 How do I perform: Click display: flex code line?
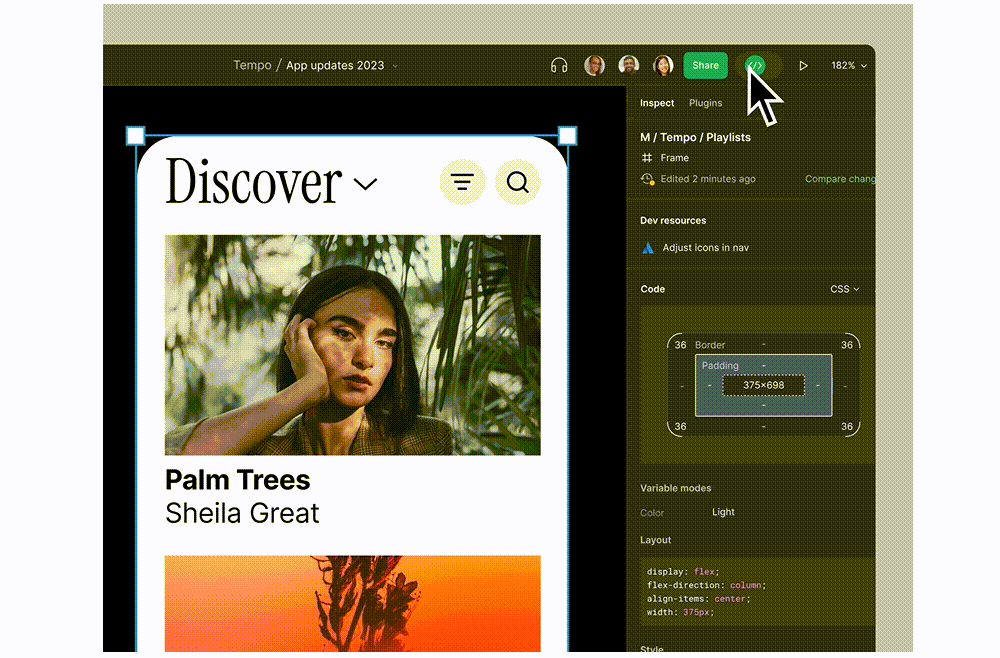point(682,571)
